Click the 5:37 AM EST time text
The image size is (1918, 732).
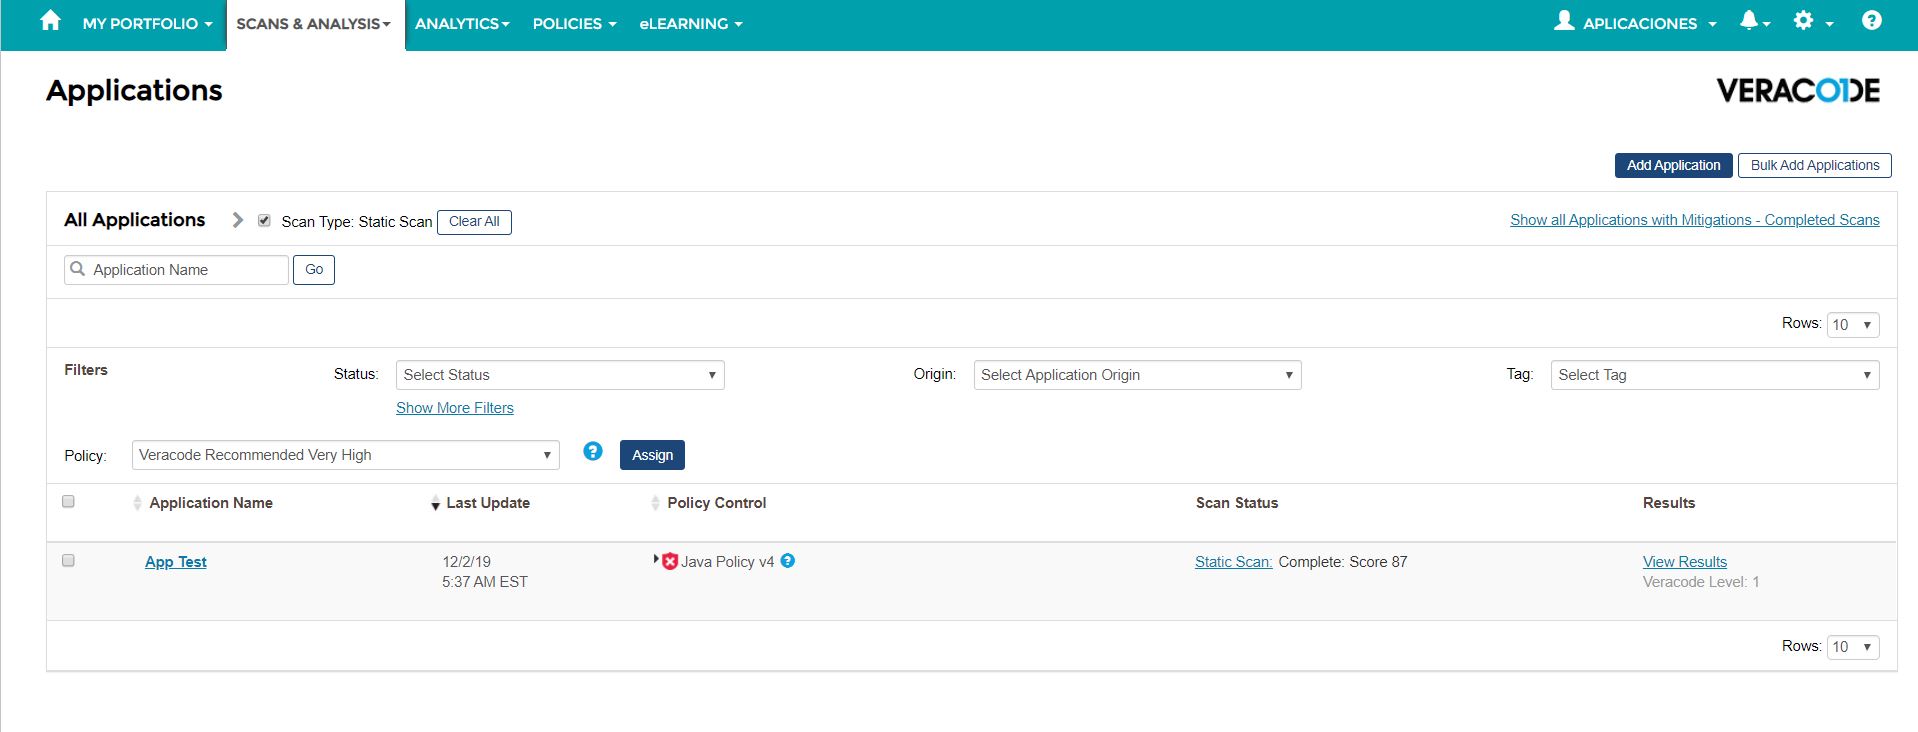[485, 582]
